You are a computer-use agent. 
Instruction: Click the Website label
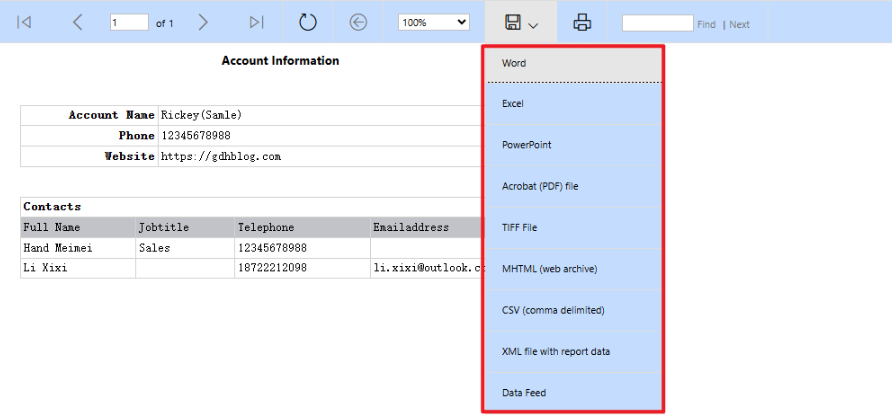pos(130,156)
